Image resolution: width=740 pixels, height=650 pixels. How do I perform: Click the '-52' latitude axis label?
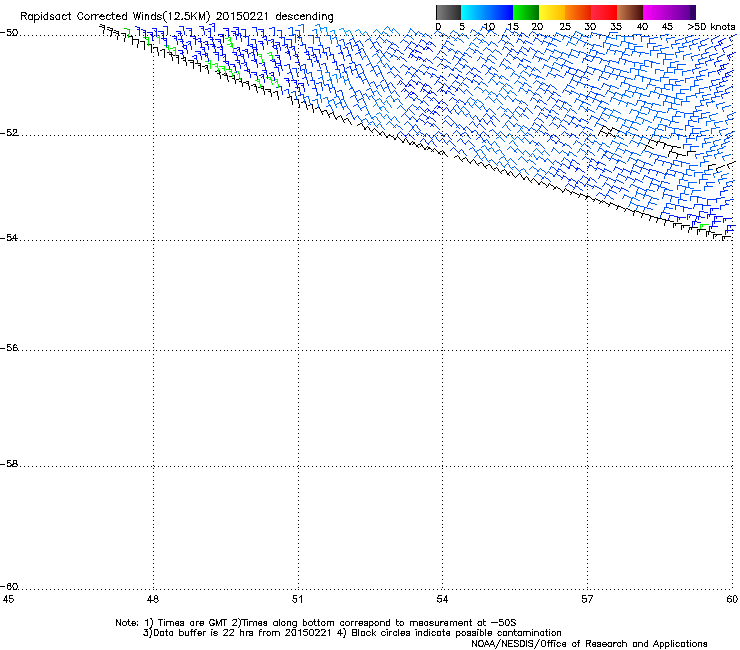(9, 133)
